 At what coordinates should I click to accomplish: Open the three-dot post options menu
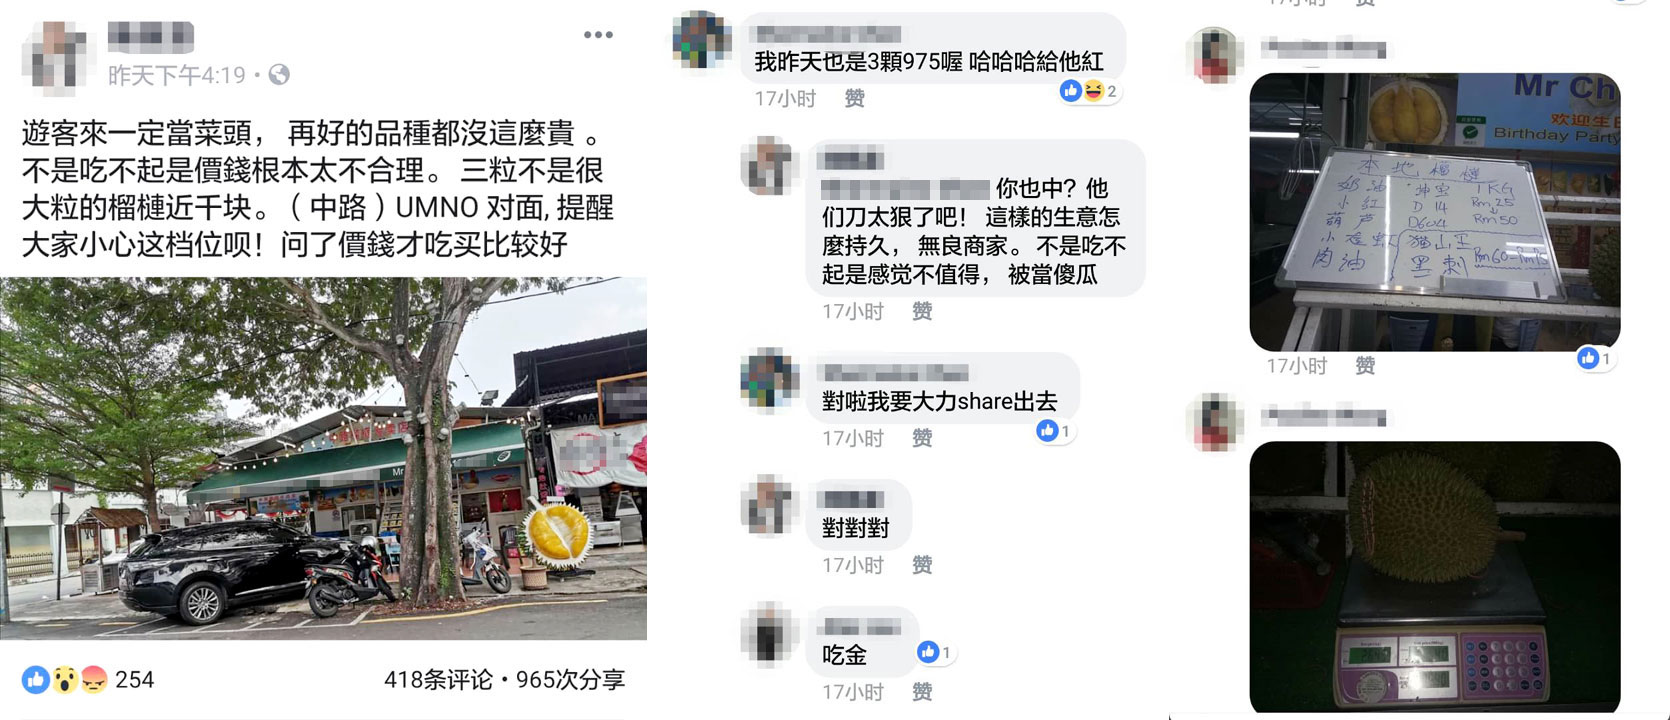pos(598,35)
